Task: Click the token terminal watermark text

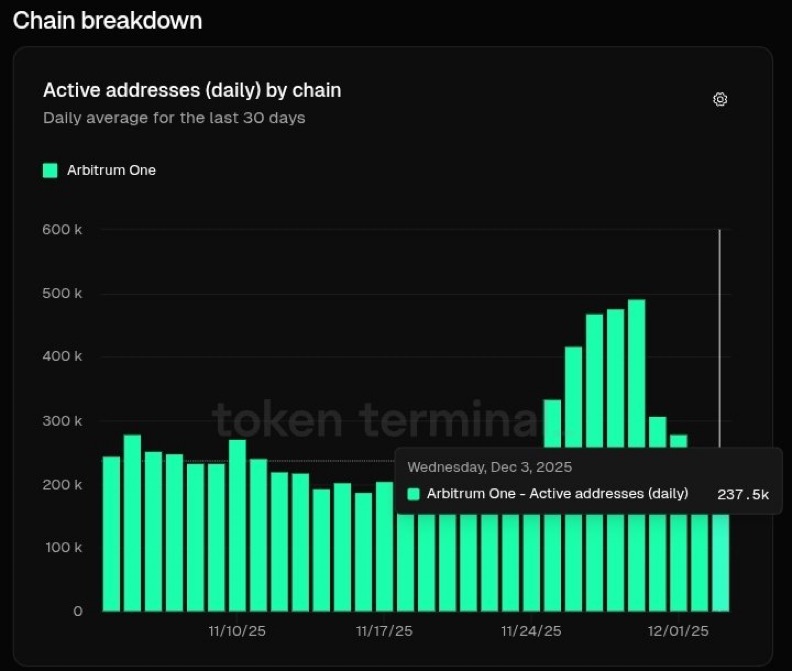Action: (375, 420)
